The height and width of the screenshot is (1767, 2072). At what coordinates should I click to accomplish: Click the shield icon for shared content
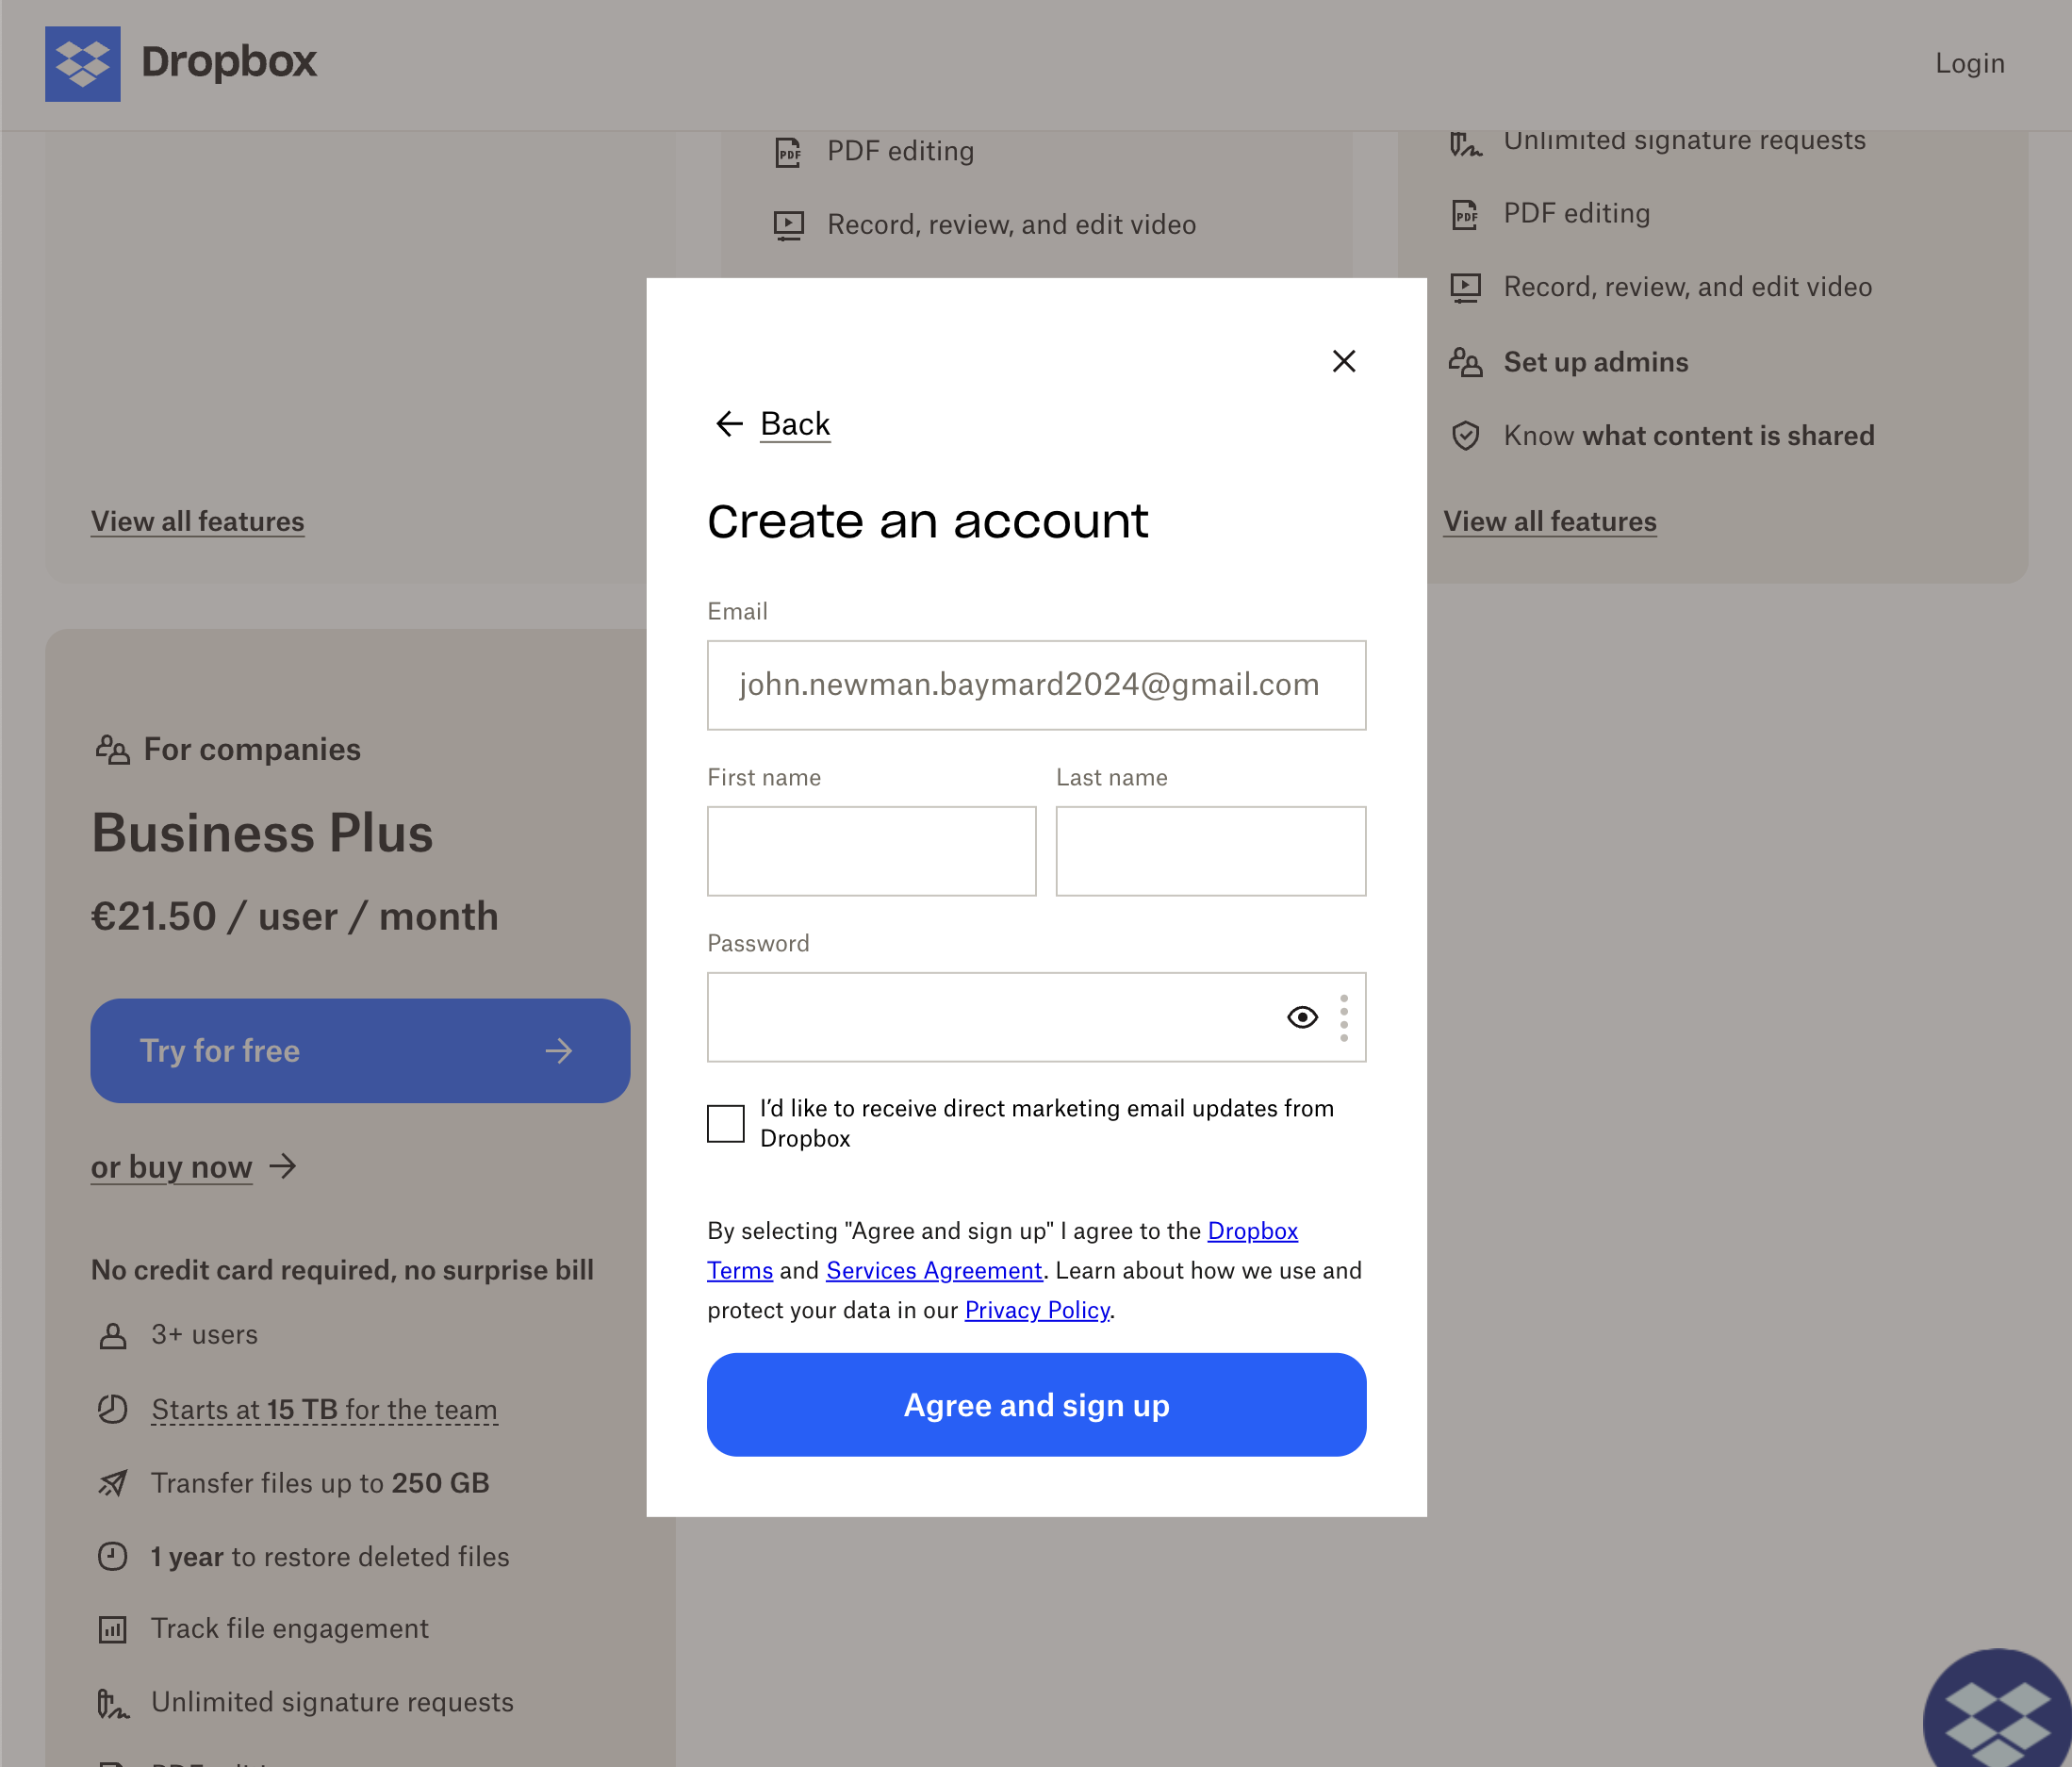click(x=1465, y=436)
